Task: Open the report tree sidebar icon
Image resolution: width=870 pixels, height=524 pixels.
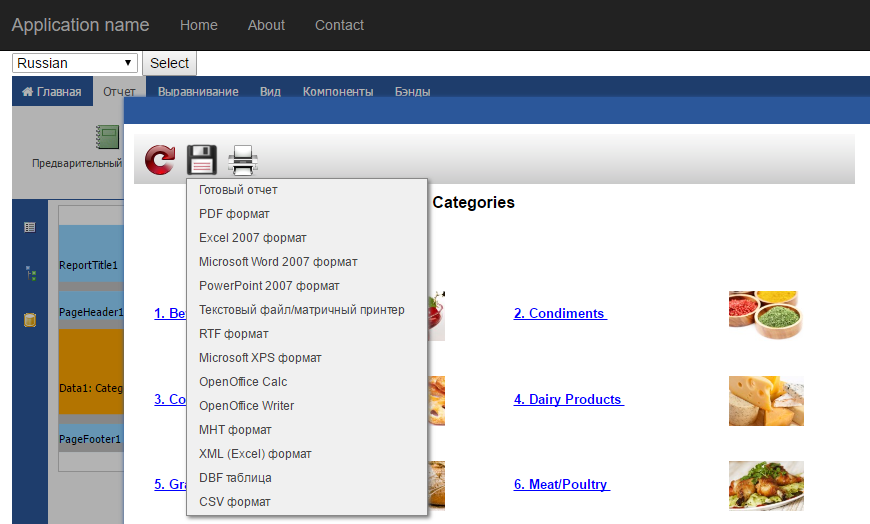Action: pyautogui.click(x=31, y=273)
